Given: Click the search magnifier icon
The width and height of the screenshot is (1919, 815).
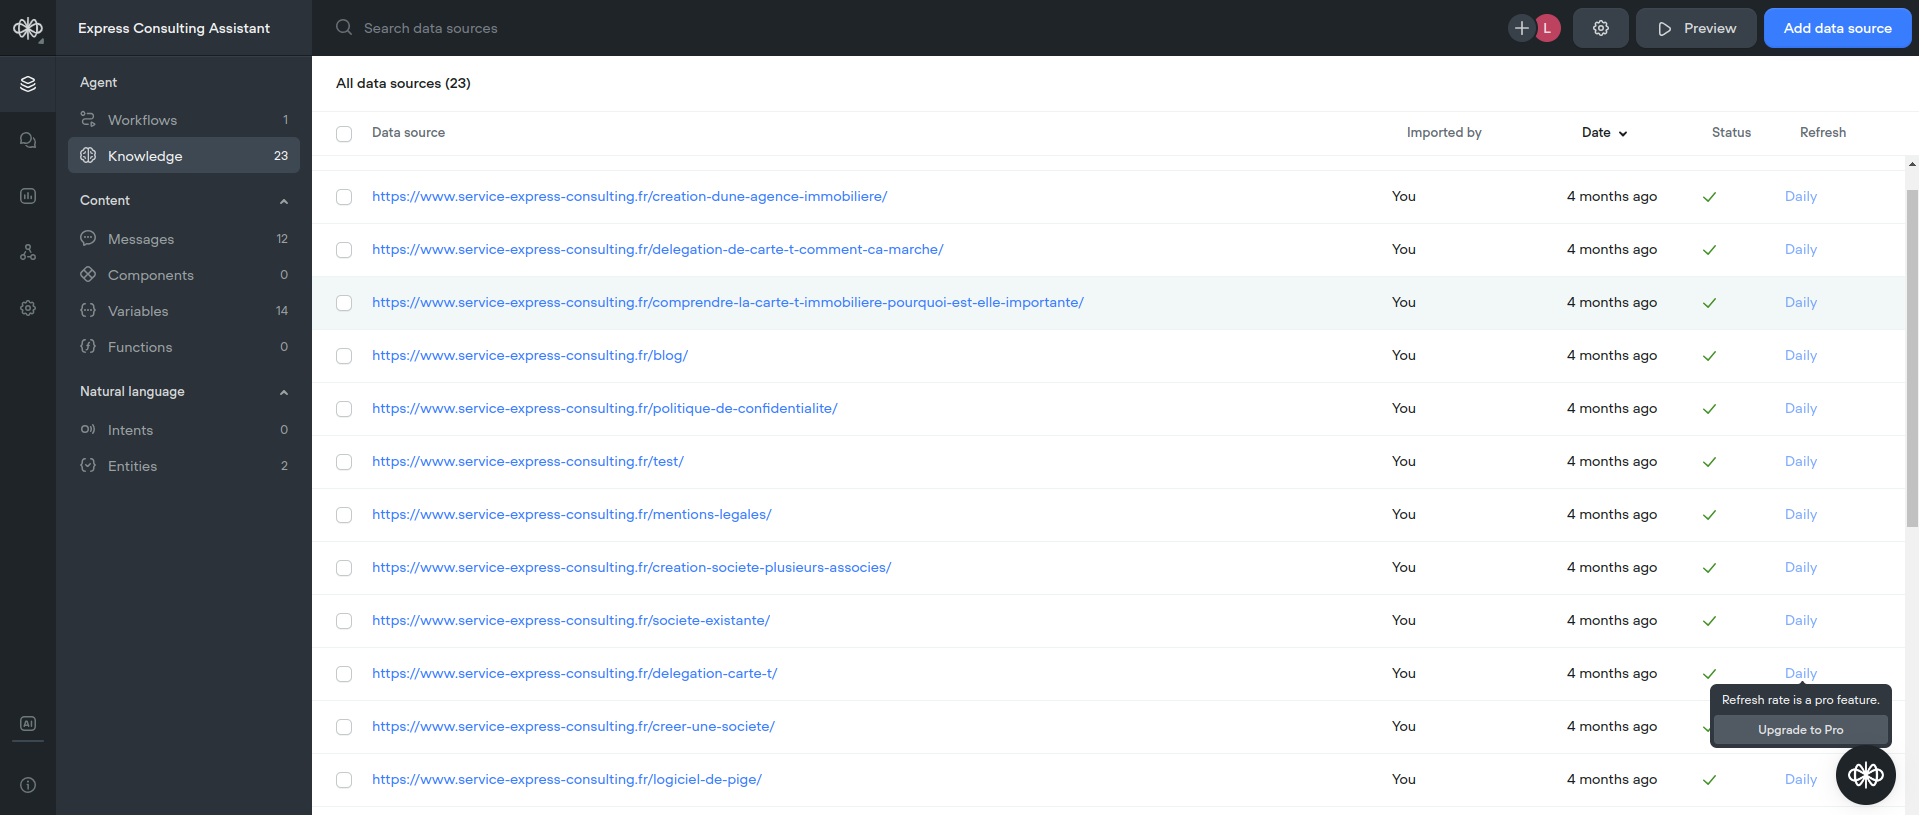Looking at the screenshot, I should tap(344, 28).
